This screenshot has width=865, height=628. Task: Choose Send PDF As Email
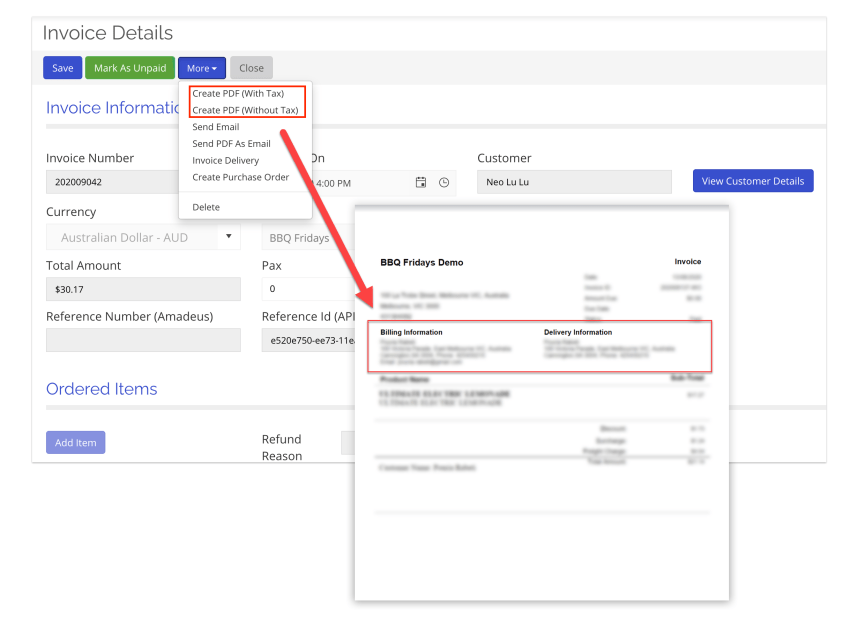coord(231,144)
